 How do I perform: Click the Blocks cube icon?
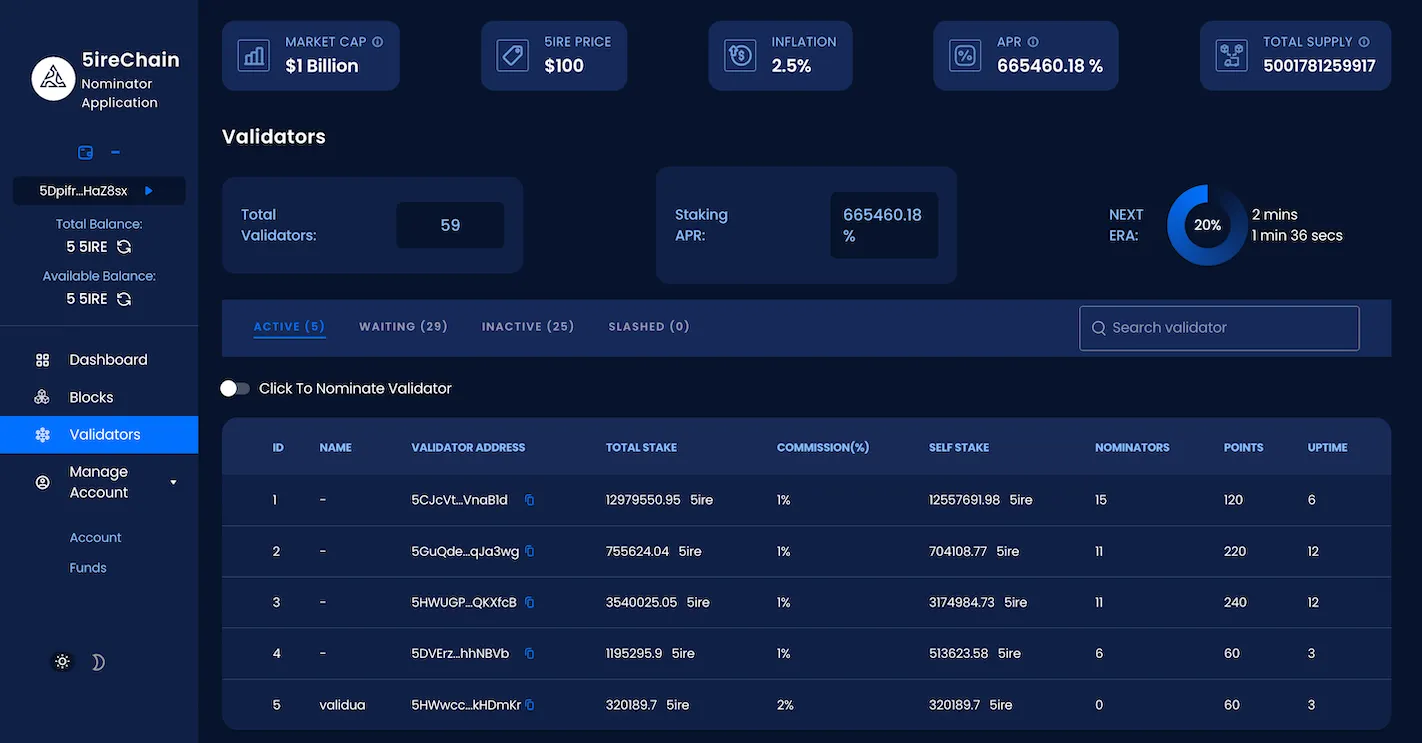[42, 397]
